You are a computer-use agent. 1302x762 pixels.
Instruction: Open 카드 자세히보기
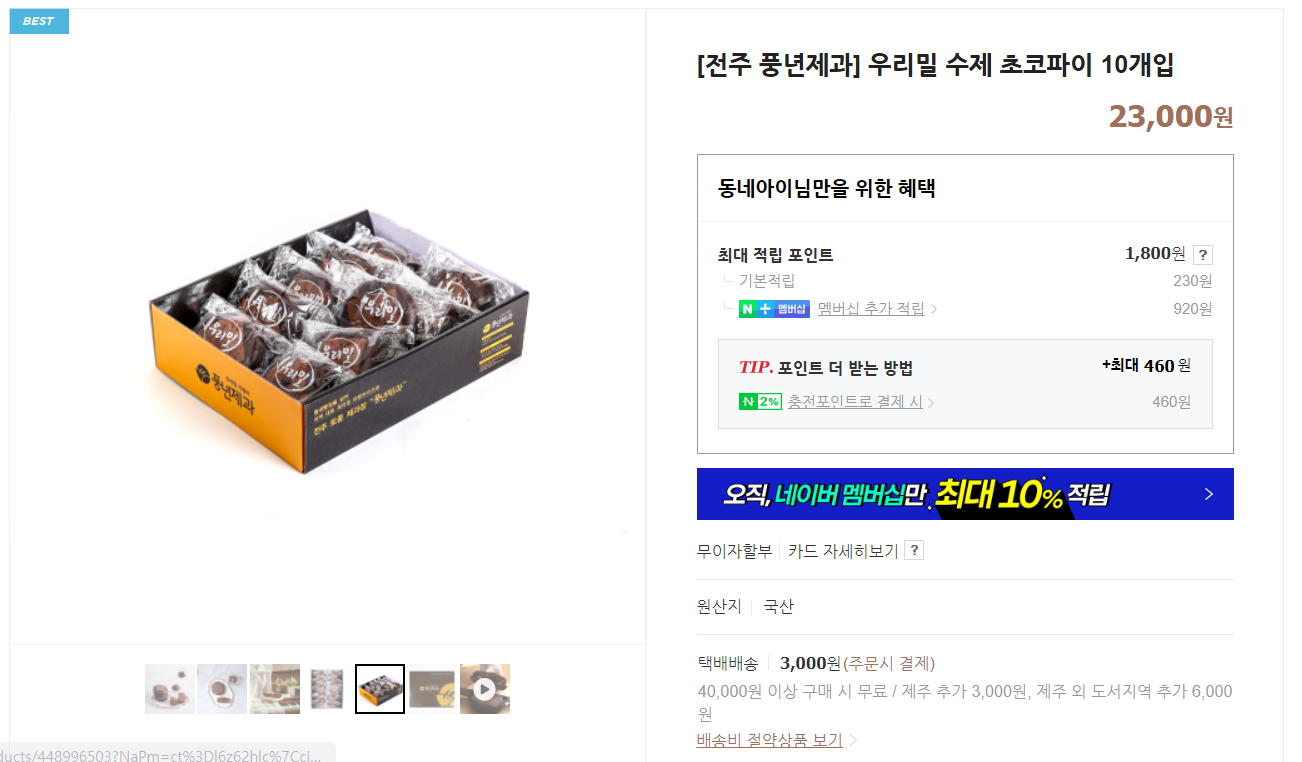click(843, 551)
